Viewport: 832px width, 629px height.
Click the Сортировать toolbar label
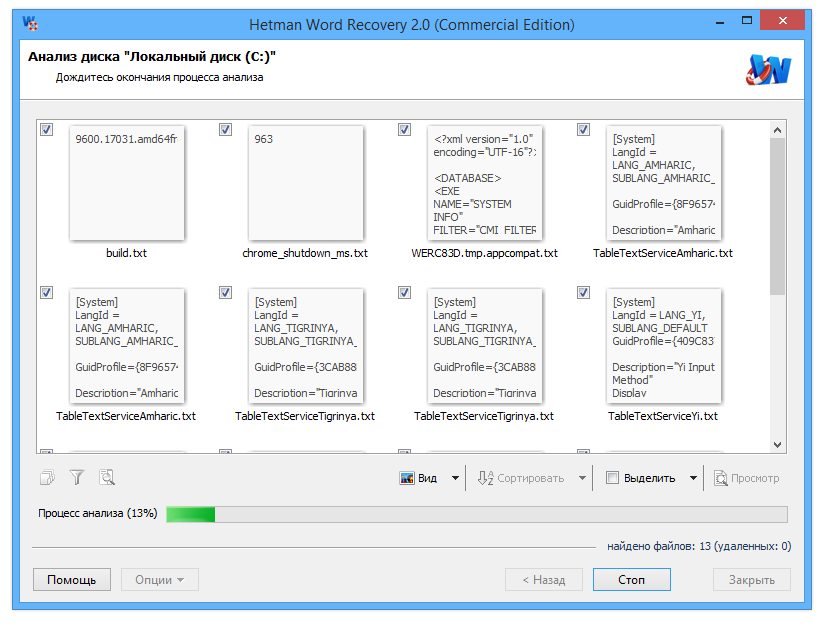[531, 478]
